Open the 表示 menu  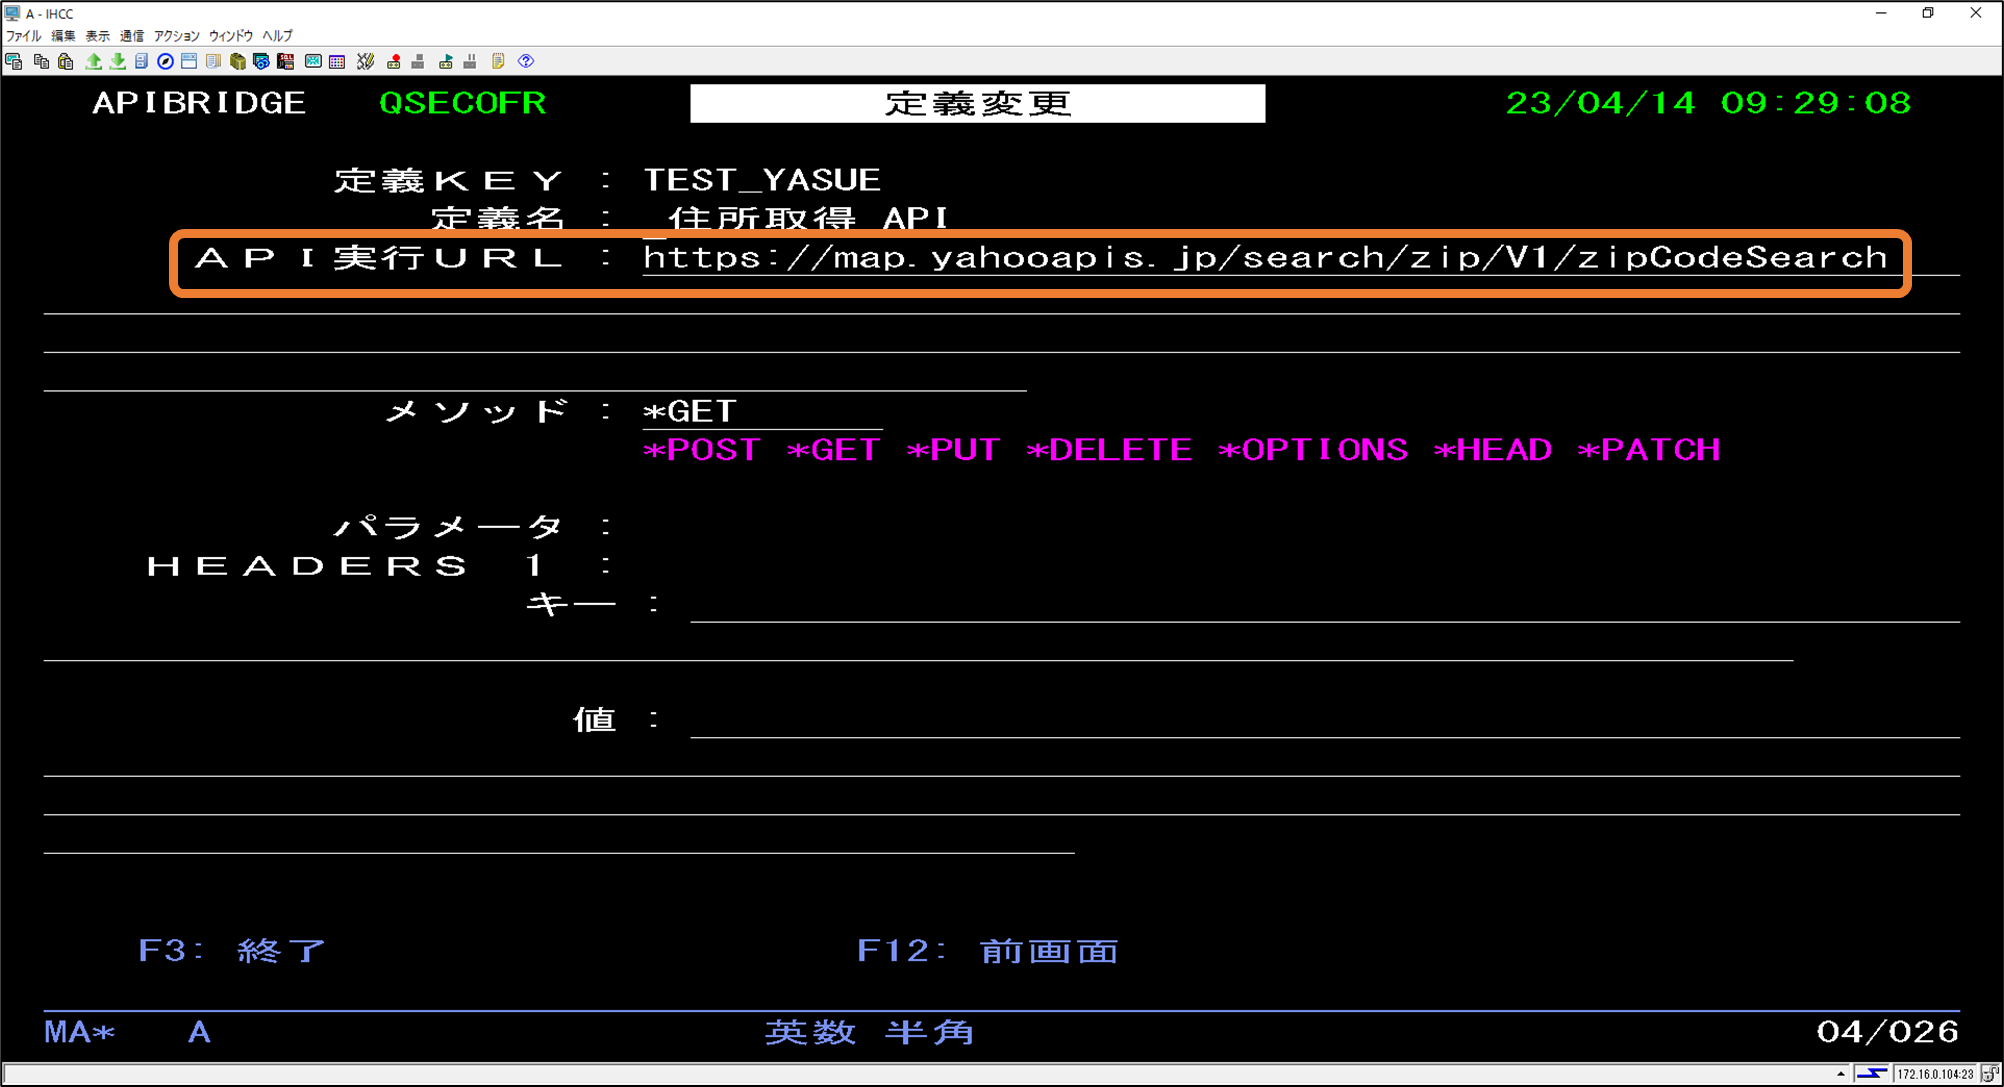click(96, 35)
